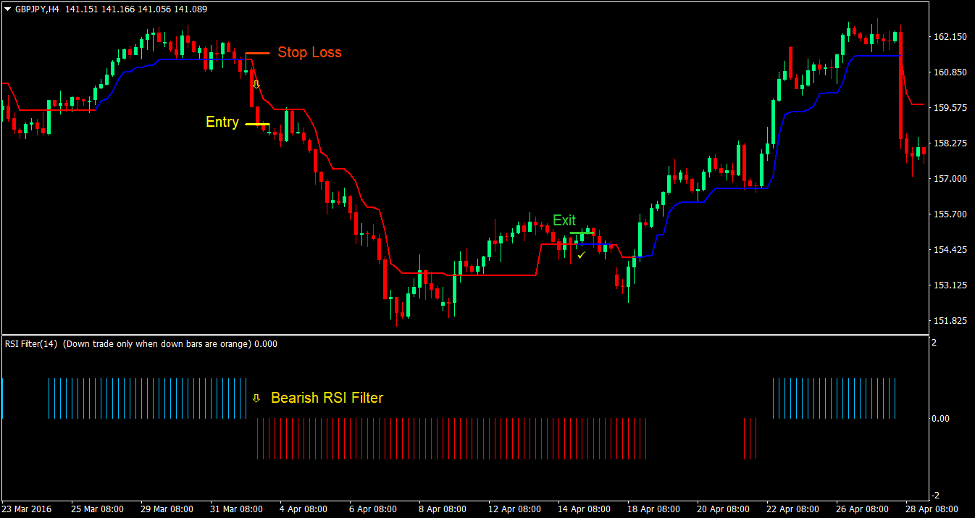Click the 12 Apr 08:00 time label

[x=515, y=509]
